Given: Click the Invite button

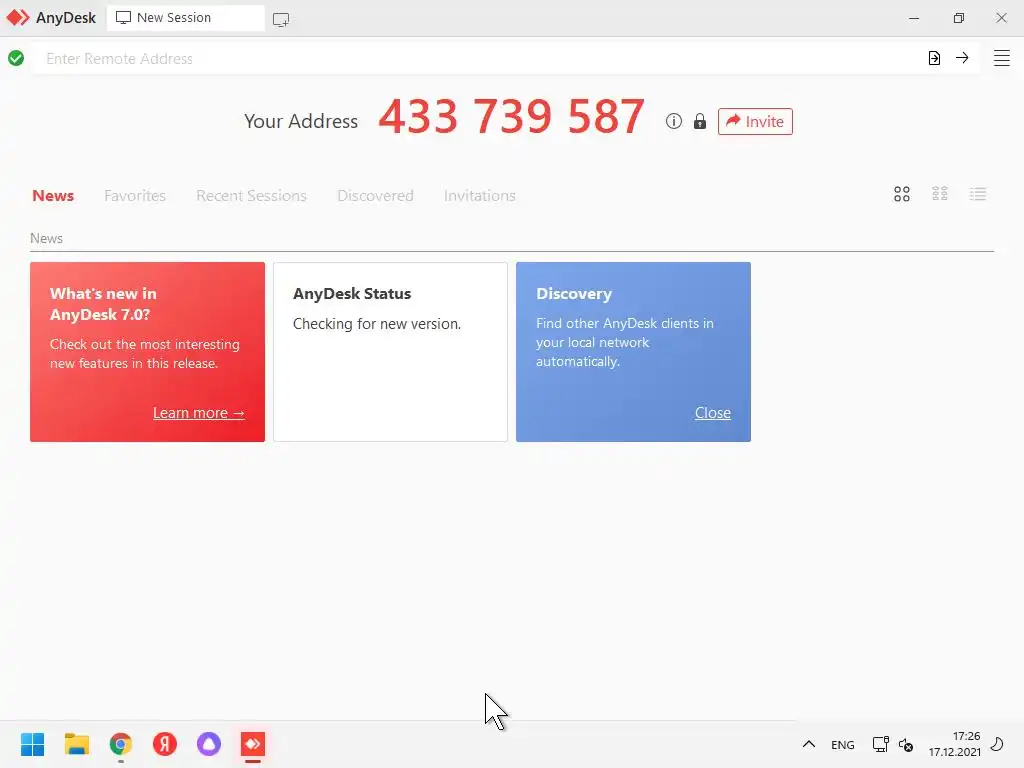Looking at the screenshot, I should pyautogui.click(x=755, y=121).
